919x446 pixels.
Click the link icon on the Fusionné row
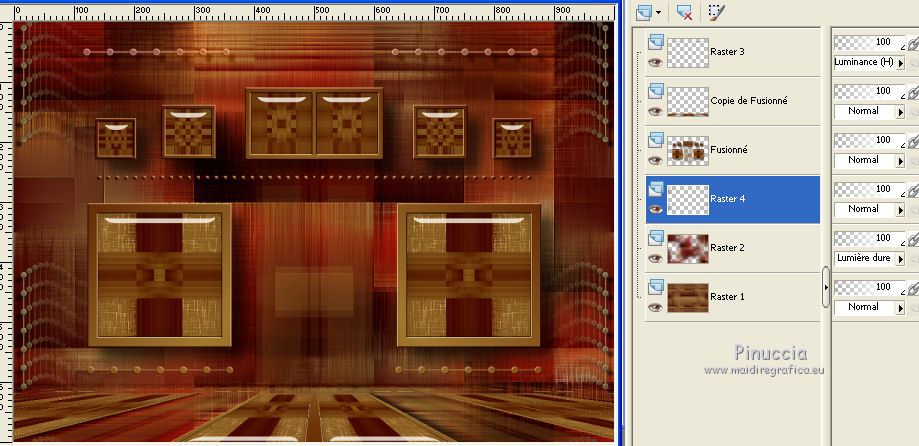click(913, 141)
